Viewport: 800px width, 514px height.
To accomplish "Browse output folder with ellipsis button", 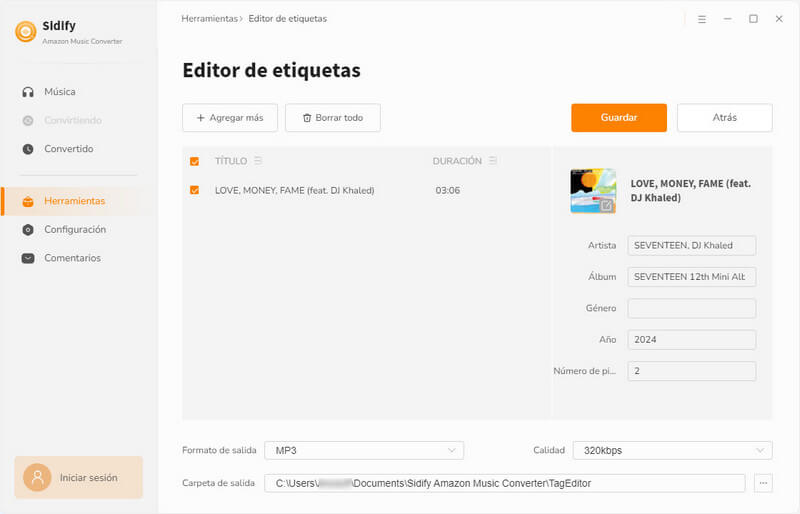I will pyautogui.click(x=763, y=483).
